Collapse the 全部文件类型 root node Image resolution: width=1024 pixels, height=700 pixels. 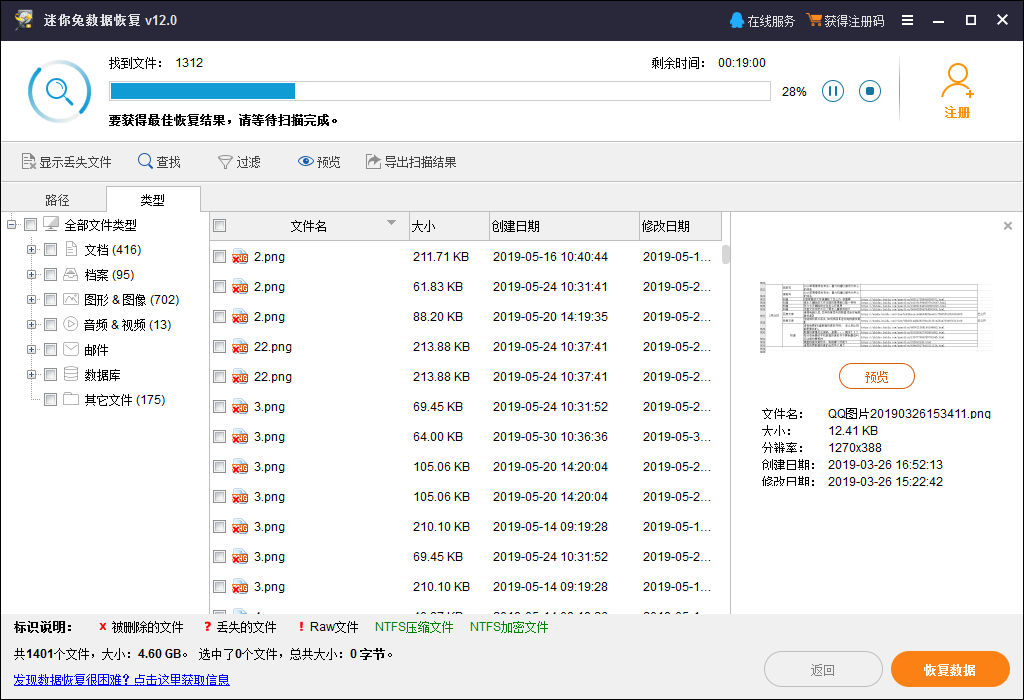click(x=11, y=225)
